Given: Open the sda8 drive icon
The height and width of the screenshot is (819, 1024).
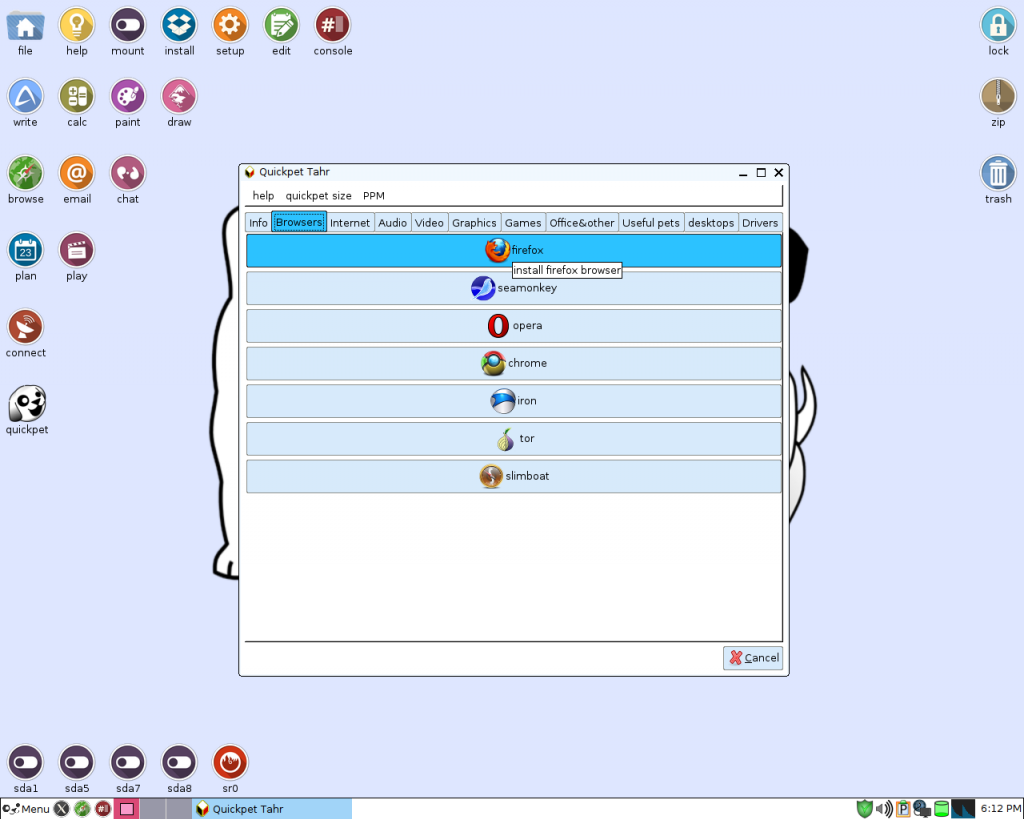Looking at the screenshot, I should (180, 769).
